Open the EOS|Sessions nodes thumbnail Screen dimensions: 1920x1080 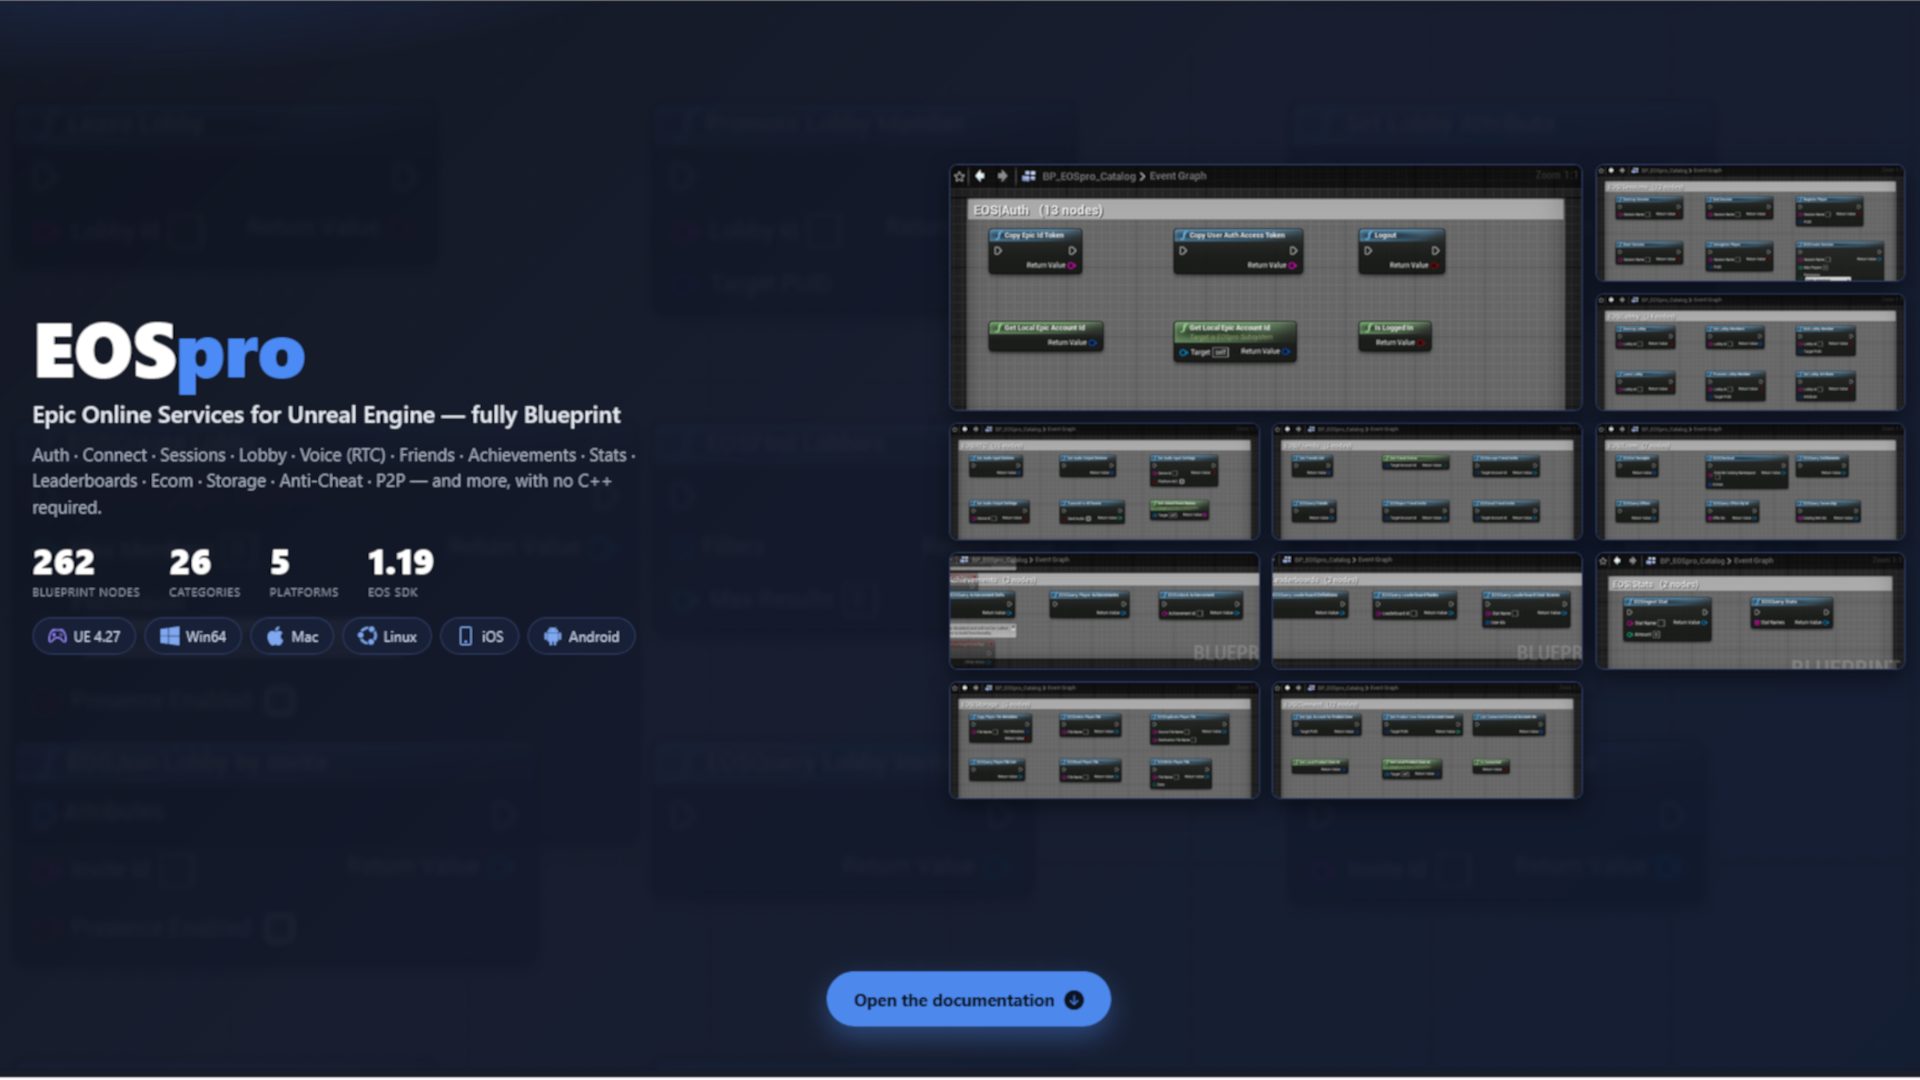pyautogui.click(x=1749, y=223)
